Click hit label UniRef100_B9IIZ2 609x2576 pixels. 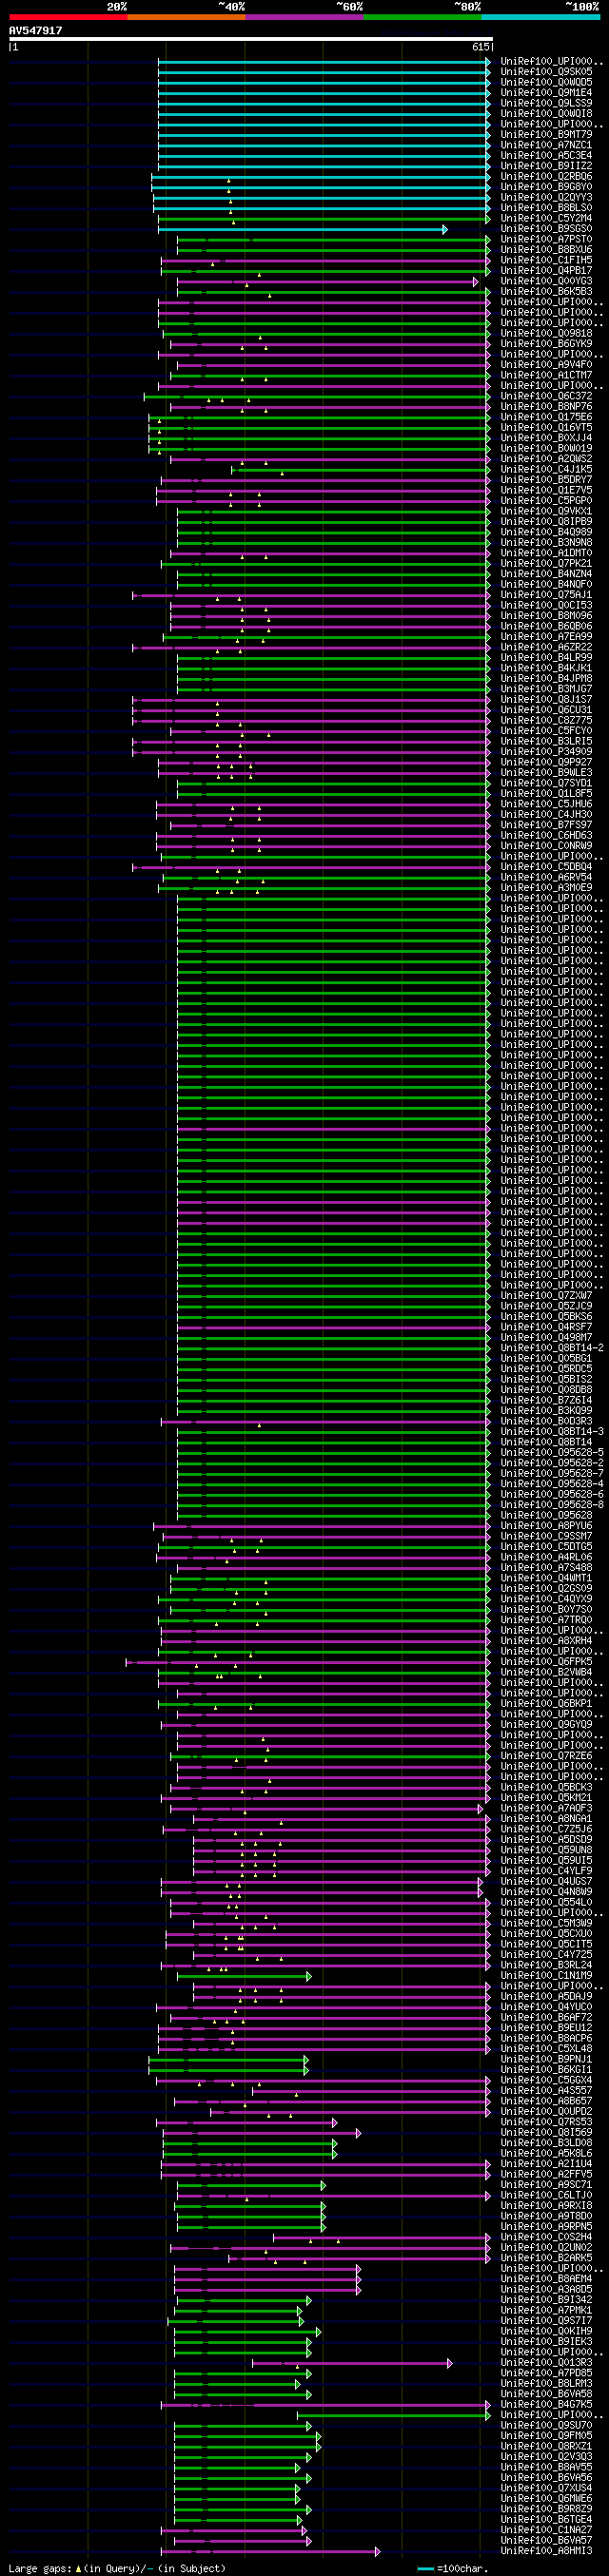click(546, 167)
